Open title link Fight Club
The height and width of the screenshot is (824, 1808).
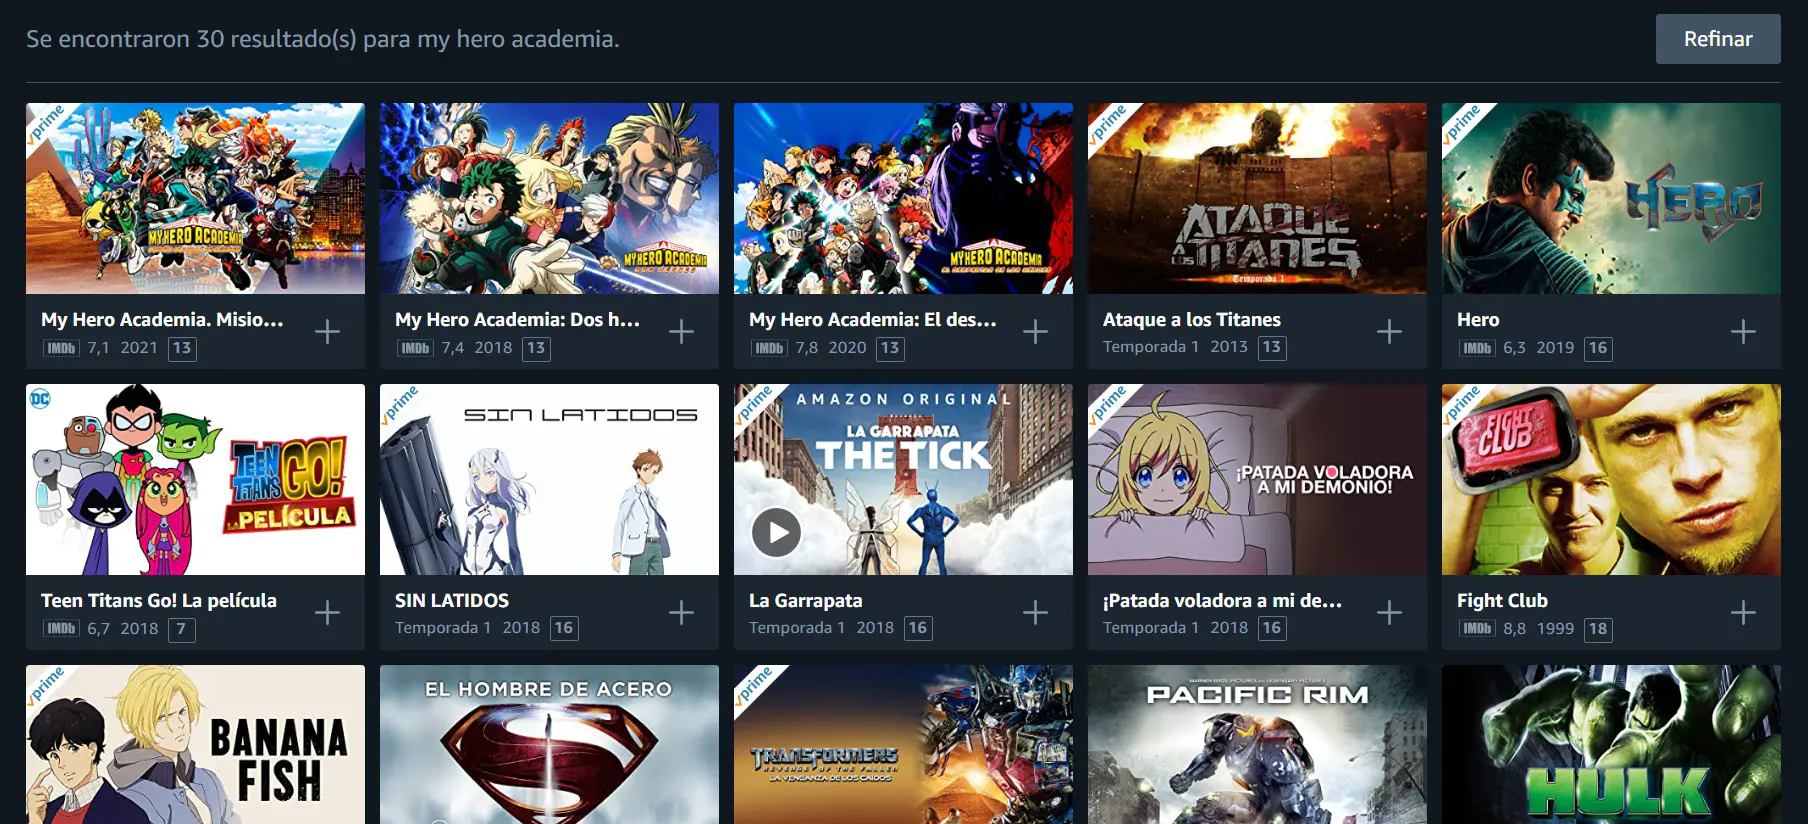1502,601
